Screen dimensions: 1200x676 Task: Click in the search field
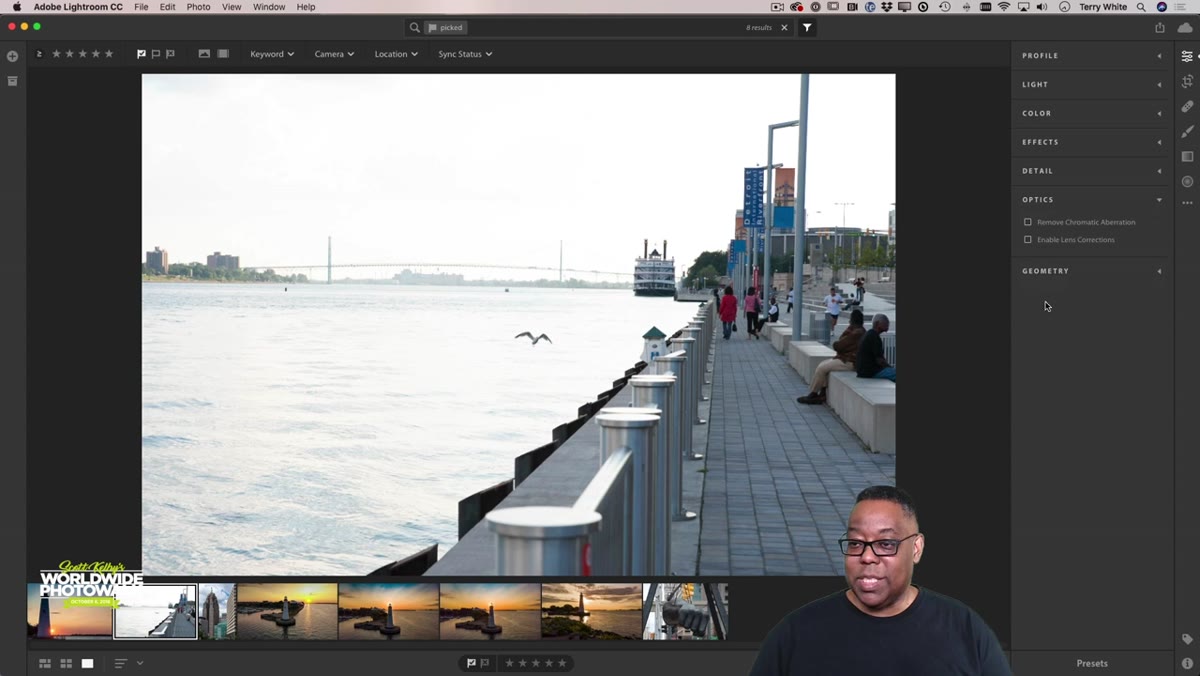(x=600, y=28)
